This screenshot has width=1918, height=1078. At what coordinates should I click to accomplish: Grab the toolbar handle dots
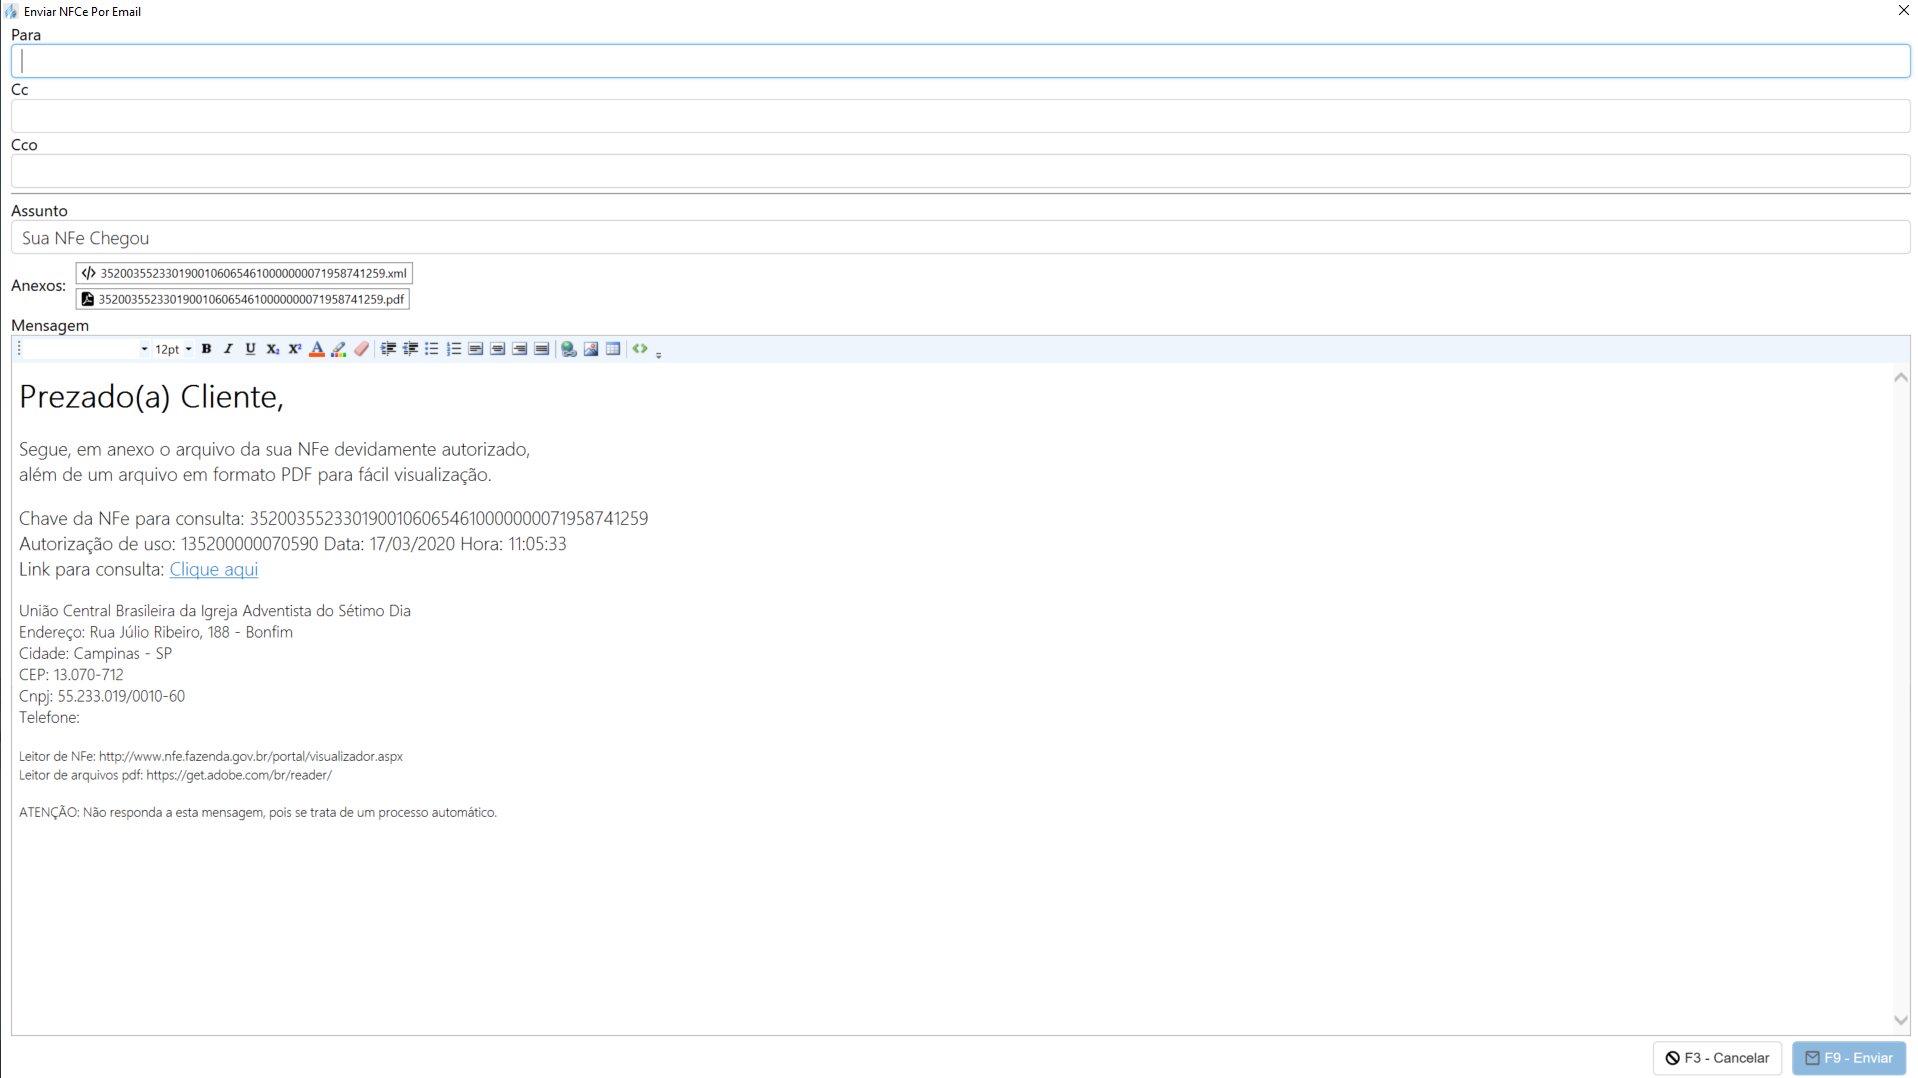tap(19, 349)
